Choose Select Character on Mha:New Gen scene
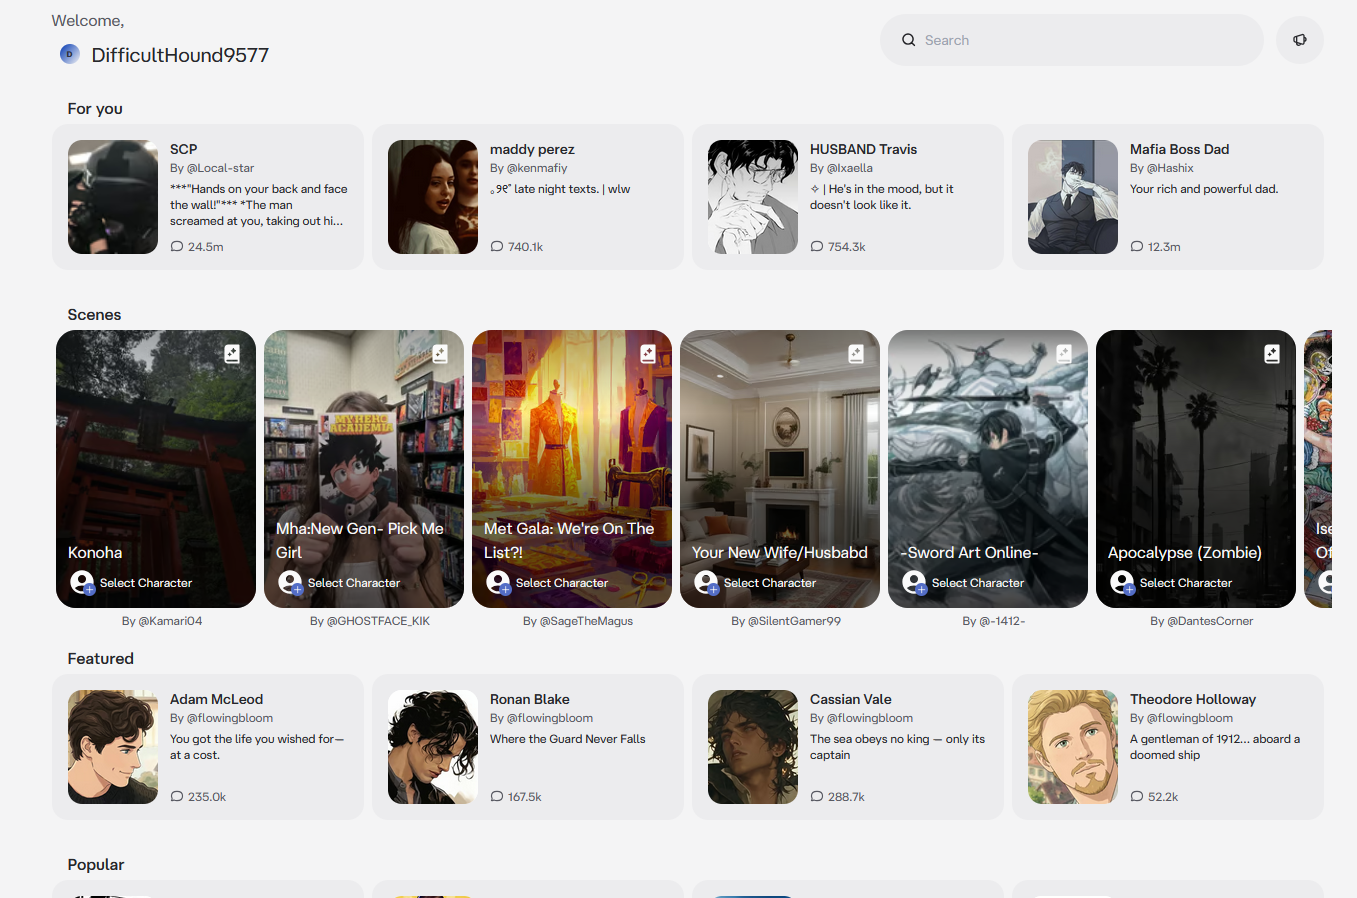The image size is (1357, 898). point(354,583)
